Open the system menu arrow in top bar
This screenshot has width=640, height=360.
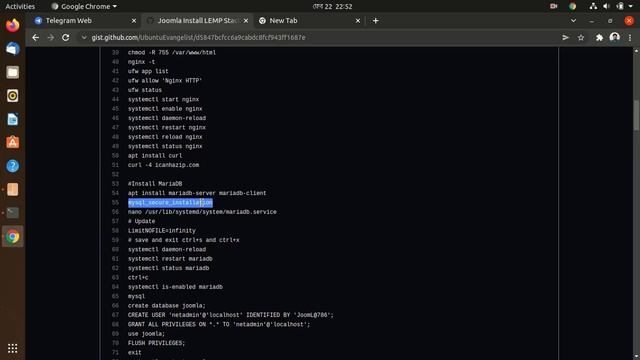coord(631,6)
